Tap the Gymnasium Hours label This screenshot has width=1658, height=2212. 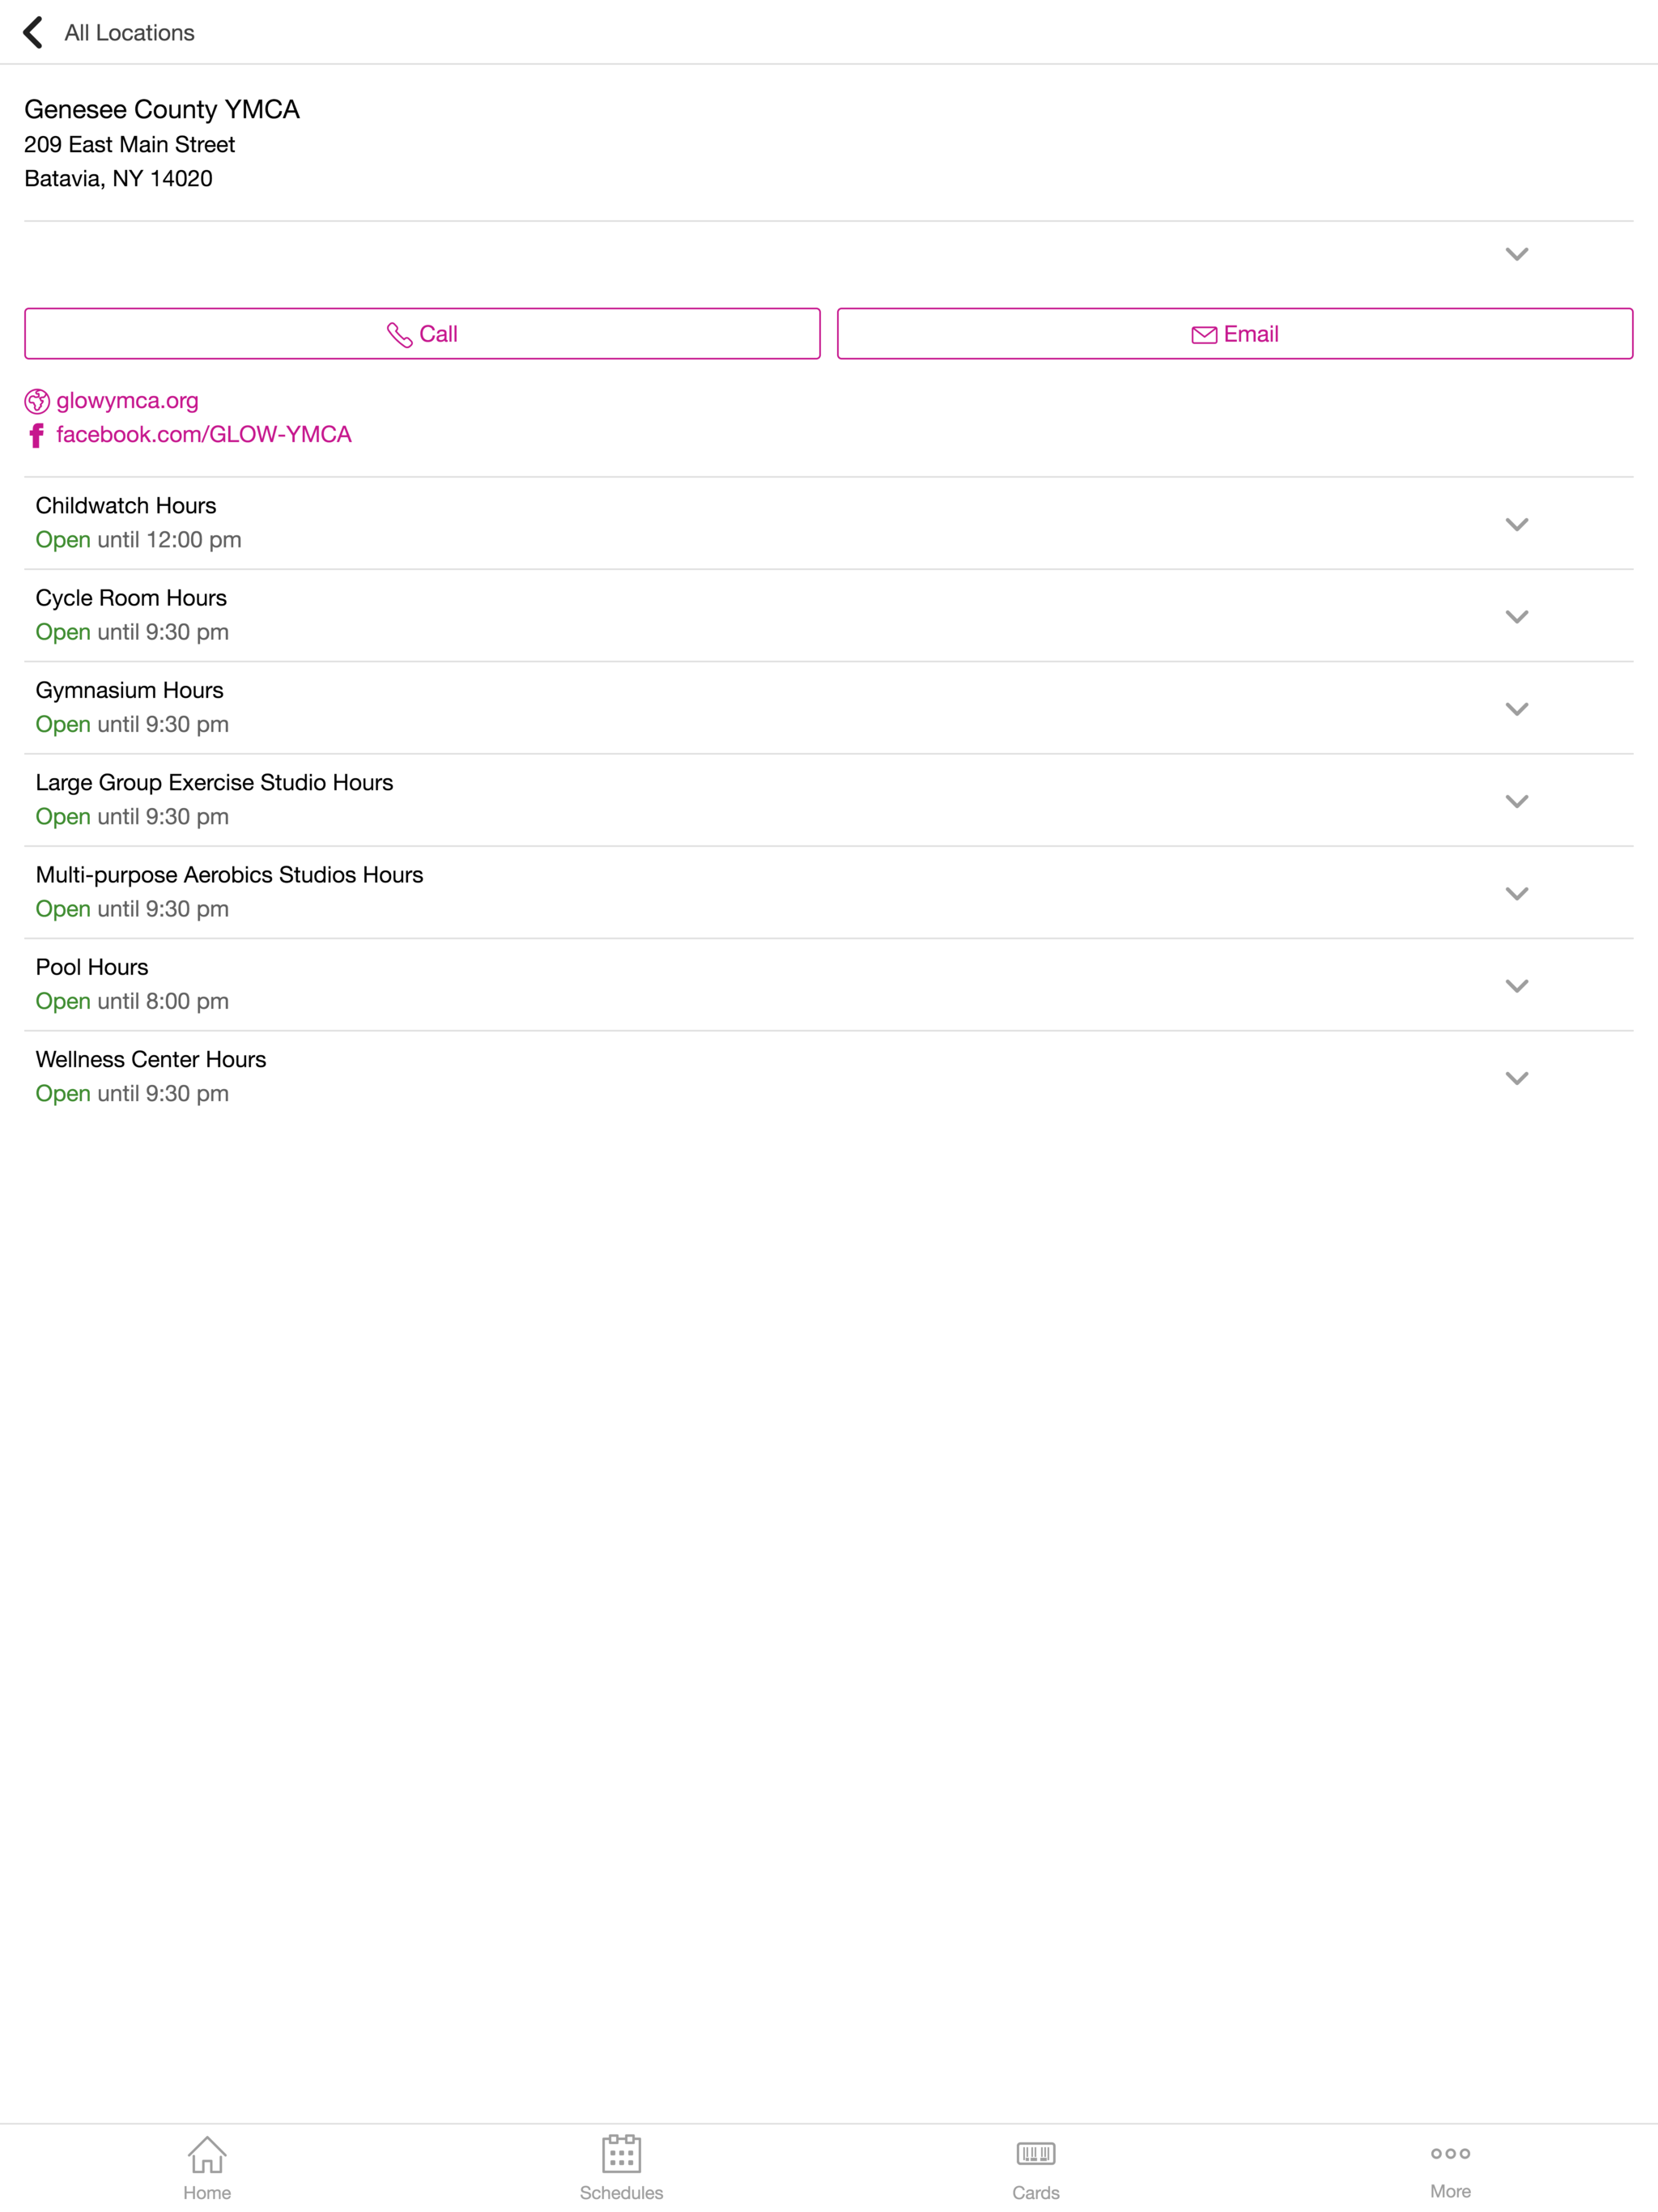coord(130,690)
